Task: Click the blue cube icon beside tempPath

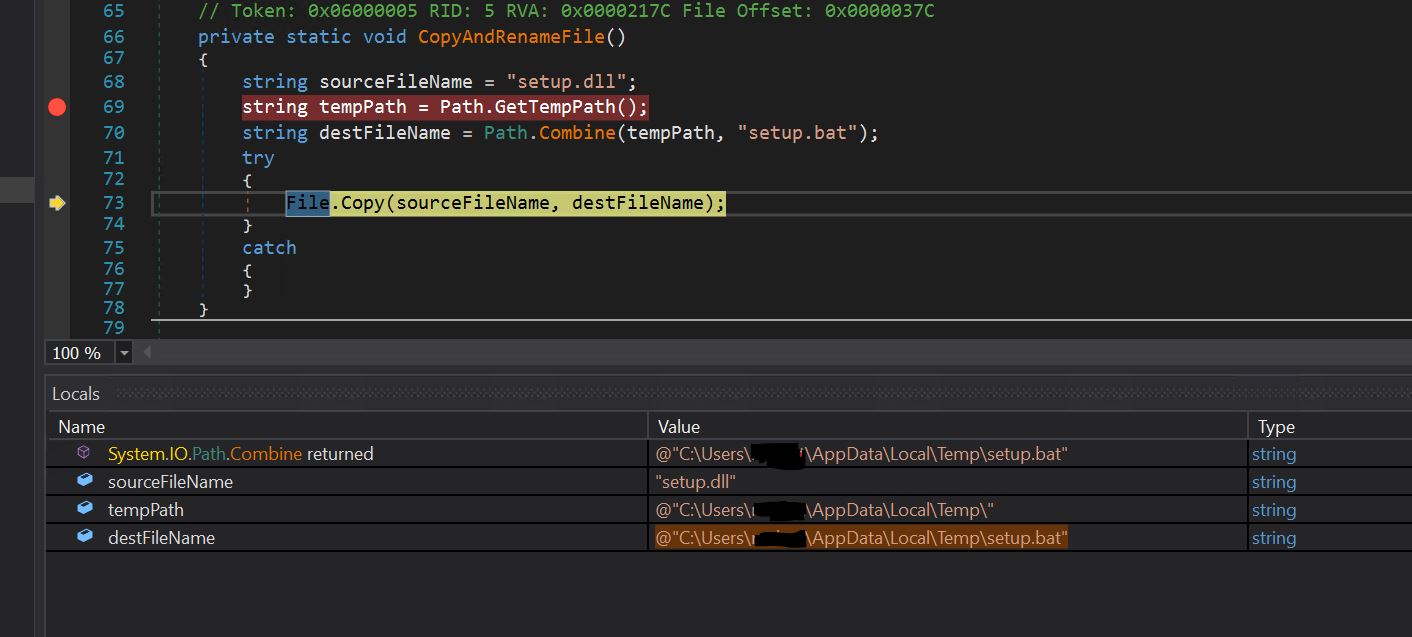Action: [x=85, y=509]
